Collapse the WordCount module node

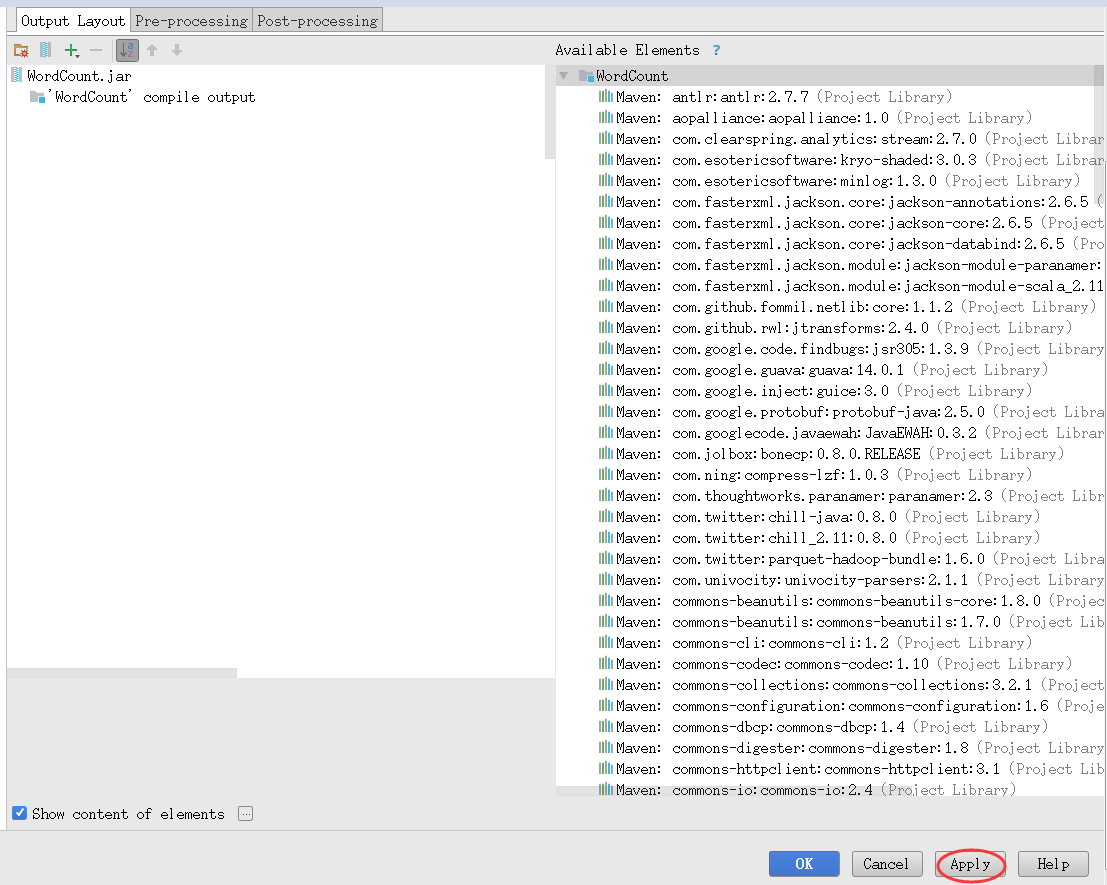coord(563,76)
